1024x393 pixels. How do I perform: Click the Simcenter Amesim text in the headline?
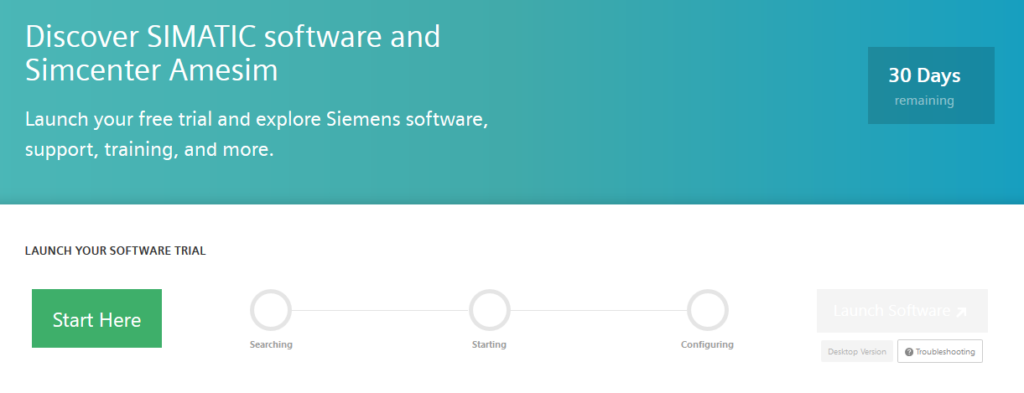pyautogui.click(x=152, y=71)
